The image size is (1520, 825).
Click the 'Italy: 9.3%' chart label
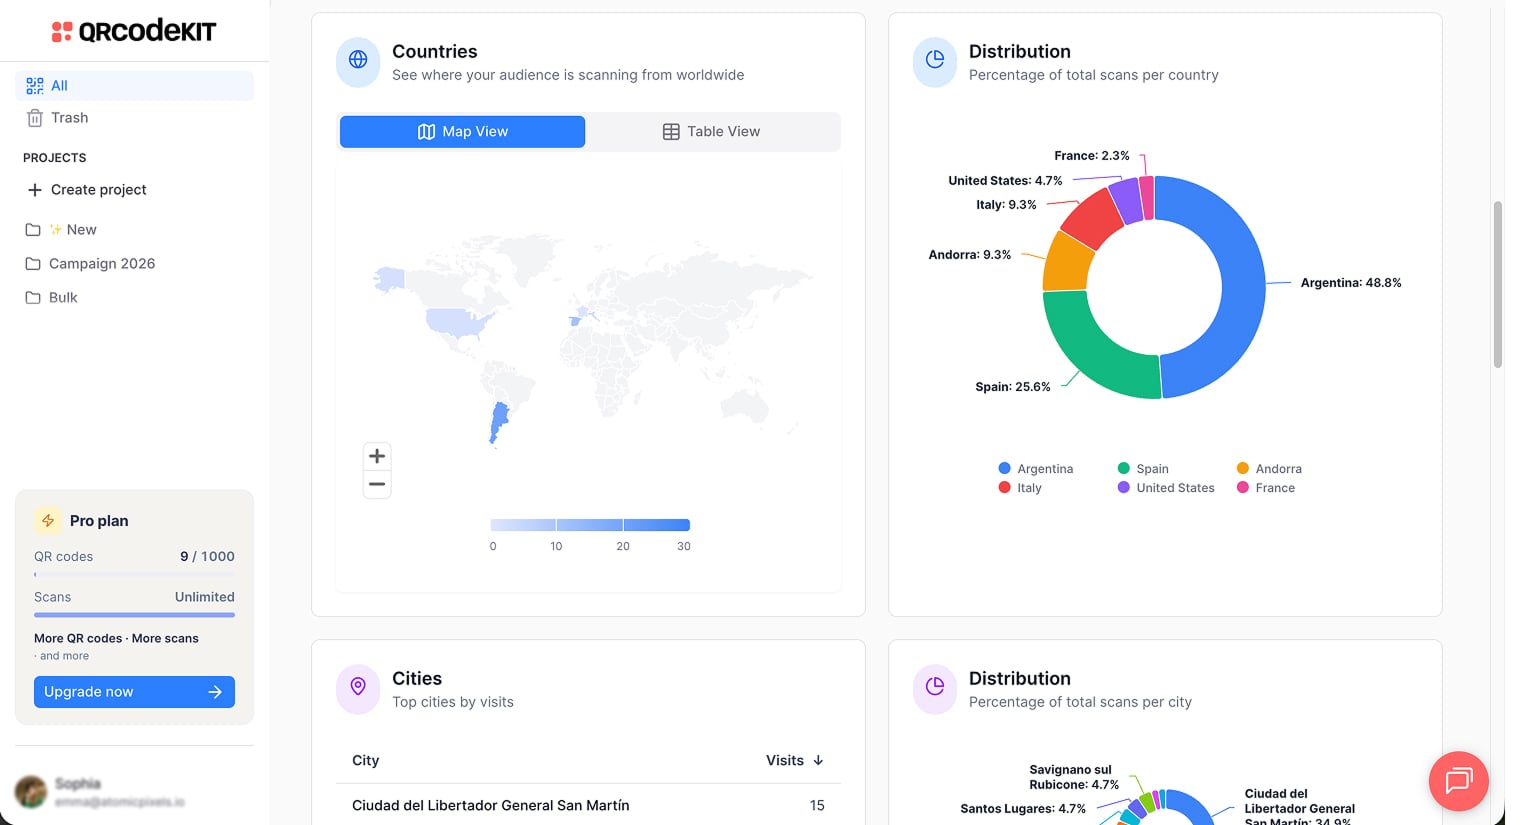(1006, 205)
